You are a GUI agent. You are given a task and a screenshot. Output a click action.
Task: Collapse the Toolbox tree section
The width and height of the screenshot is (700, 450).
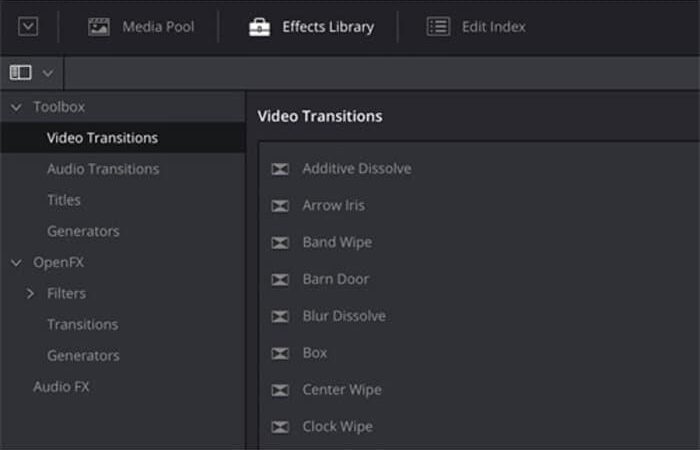click(x=15, y=107)
